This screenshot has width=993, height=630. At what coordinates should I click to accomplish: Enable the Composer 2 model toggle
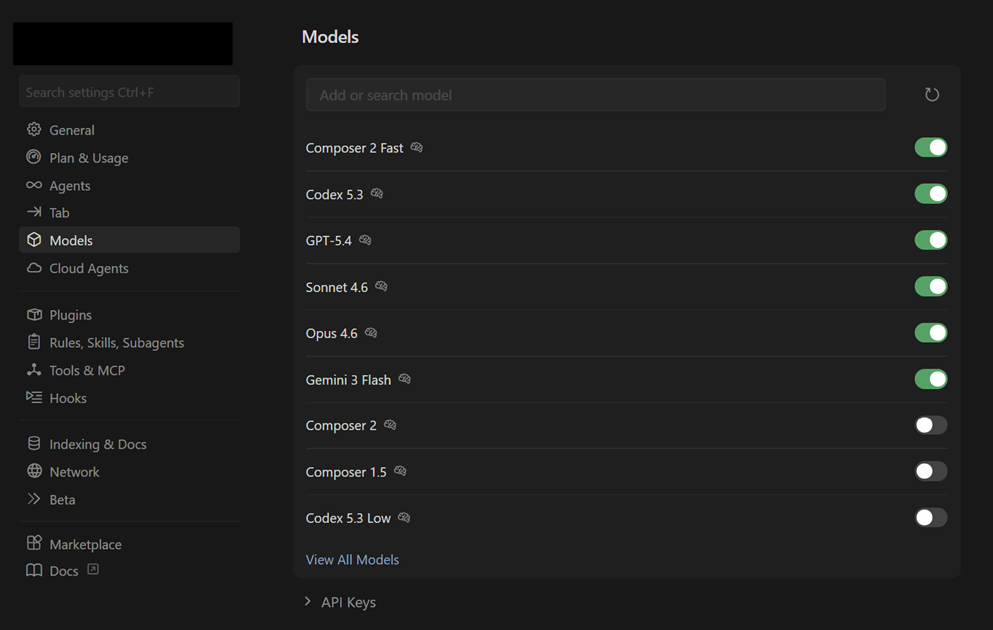click(930, 425)
